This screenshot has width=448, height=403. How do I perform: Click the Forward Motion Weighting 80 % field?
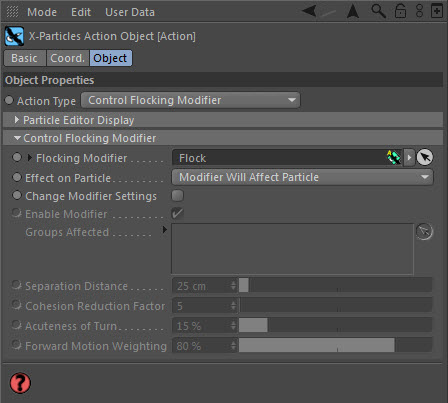click(201, 346)
